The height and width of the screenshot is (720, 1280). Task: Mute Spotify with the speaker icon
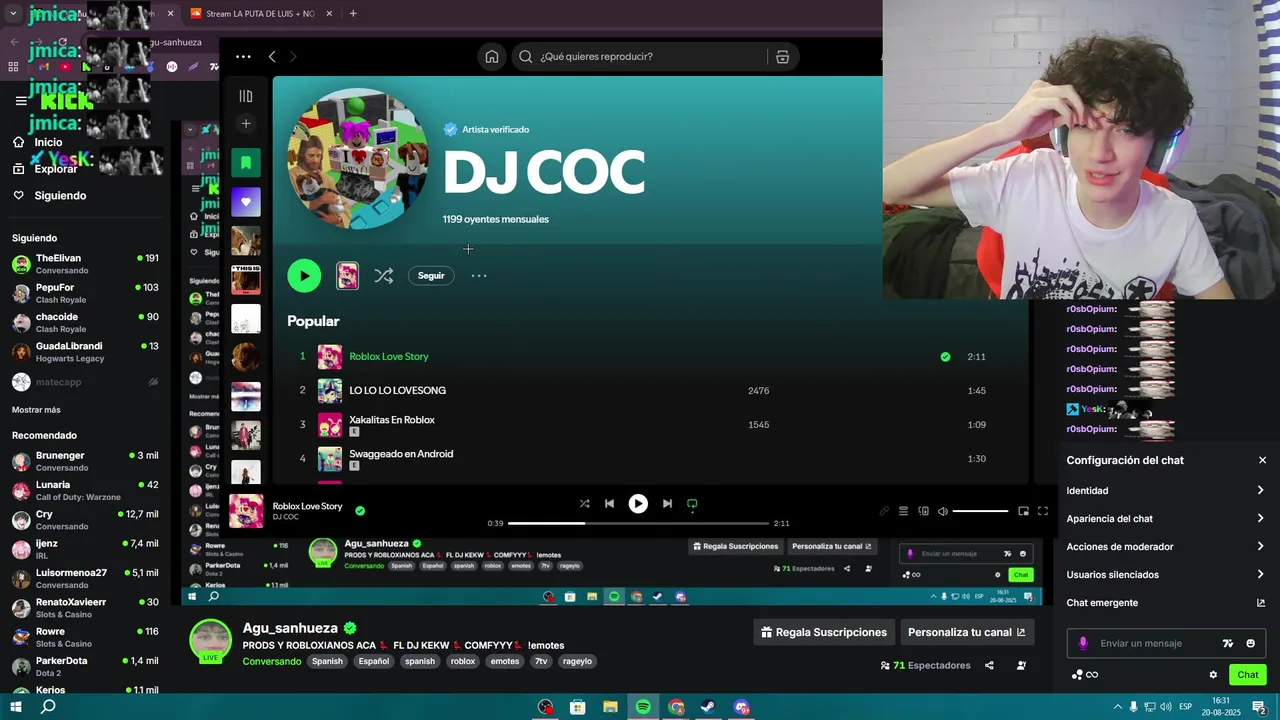[942, 511]
